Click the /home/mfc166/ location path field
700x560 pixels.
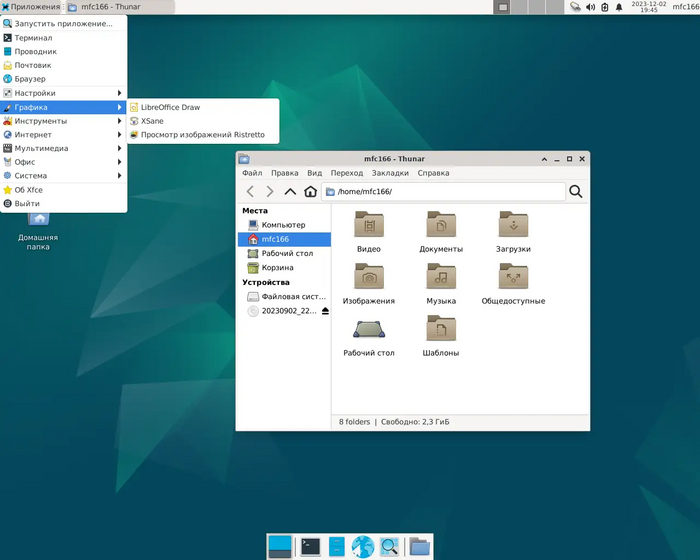[x=443, y=192]
